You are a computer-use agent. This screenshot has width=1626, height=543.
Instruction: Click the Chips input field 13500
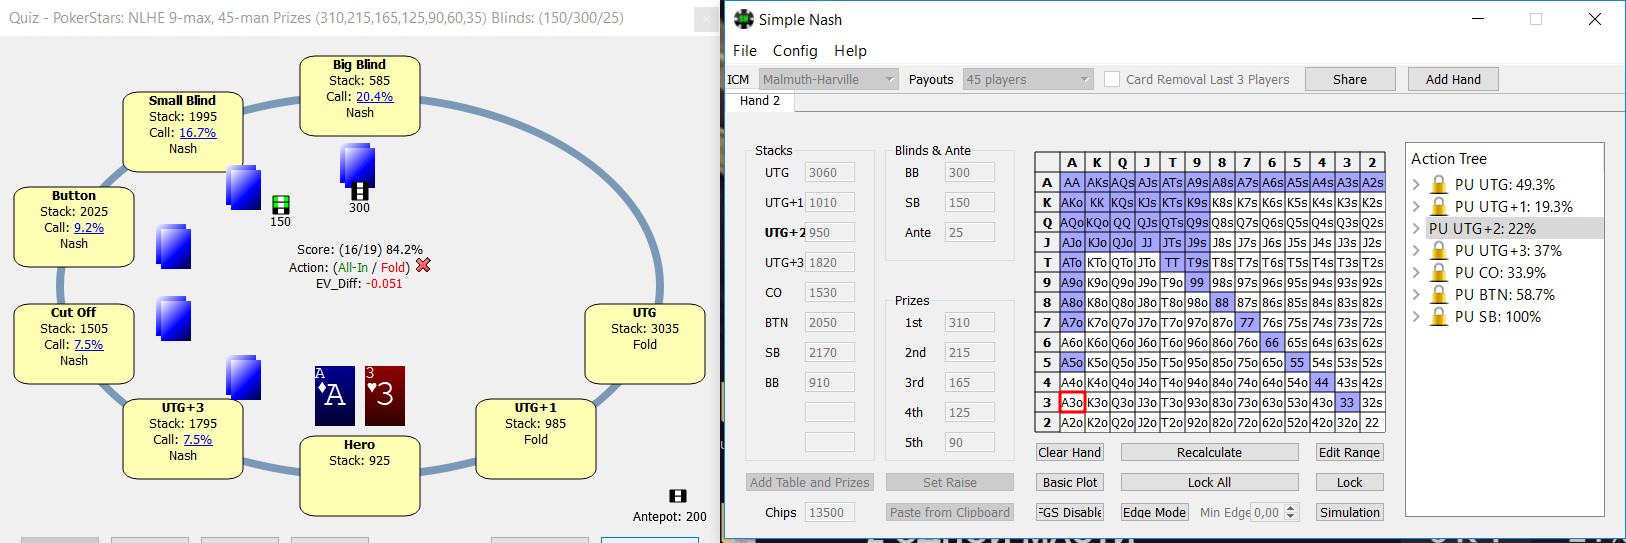point(829,512)
